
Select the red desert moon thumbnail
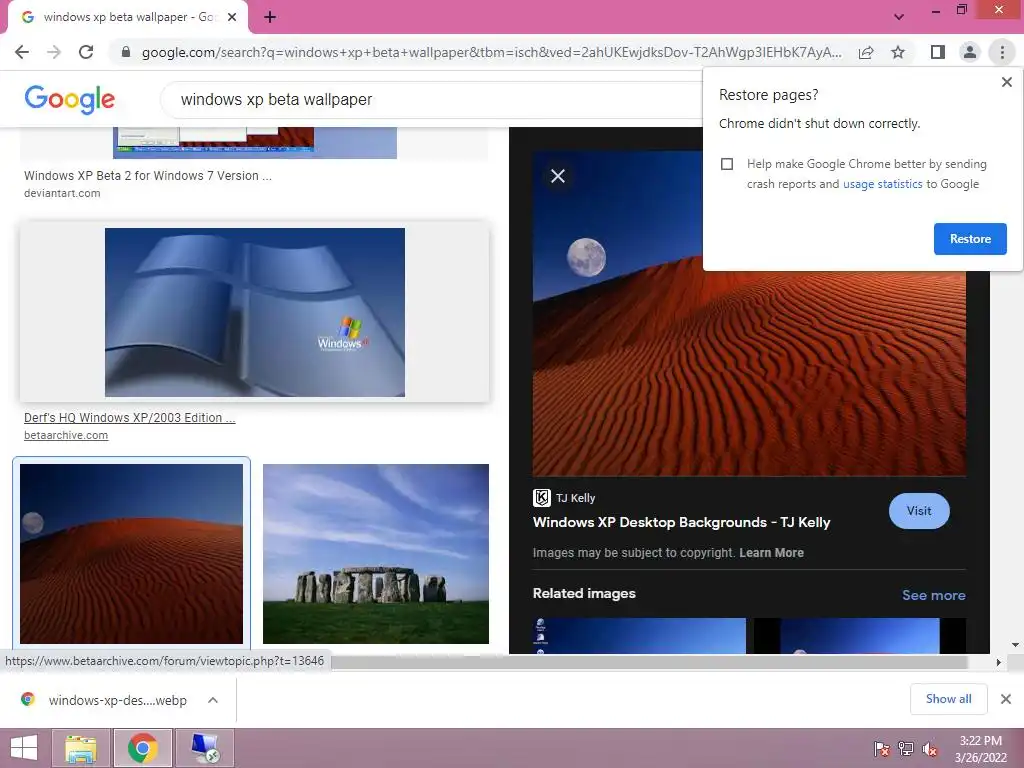(131, 554)
